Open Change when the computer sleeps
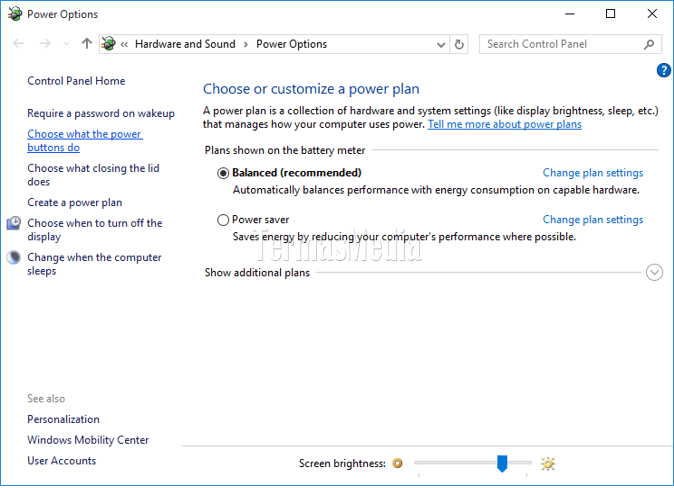The width and height of the screenshot is (674, 488). (x=94, y=264)
